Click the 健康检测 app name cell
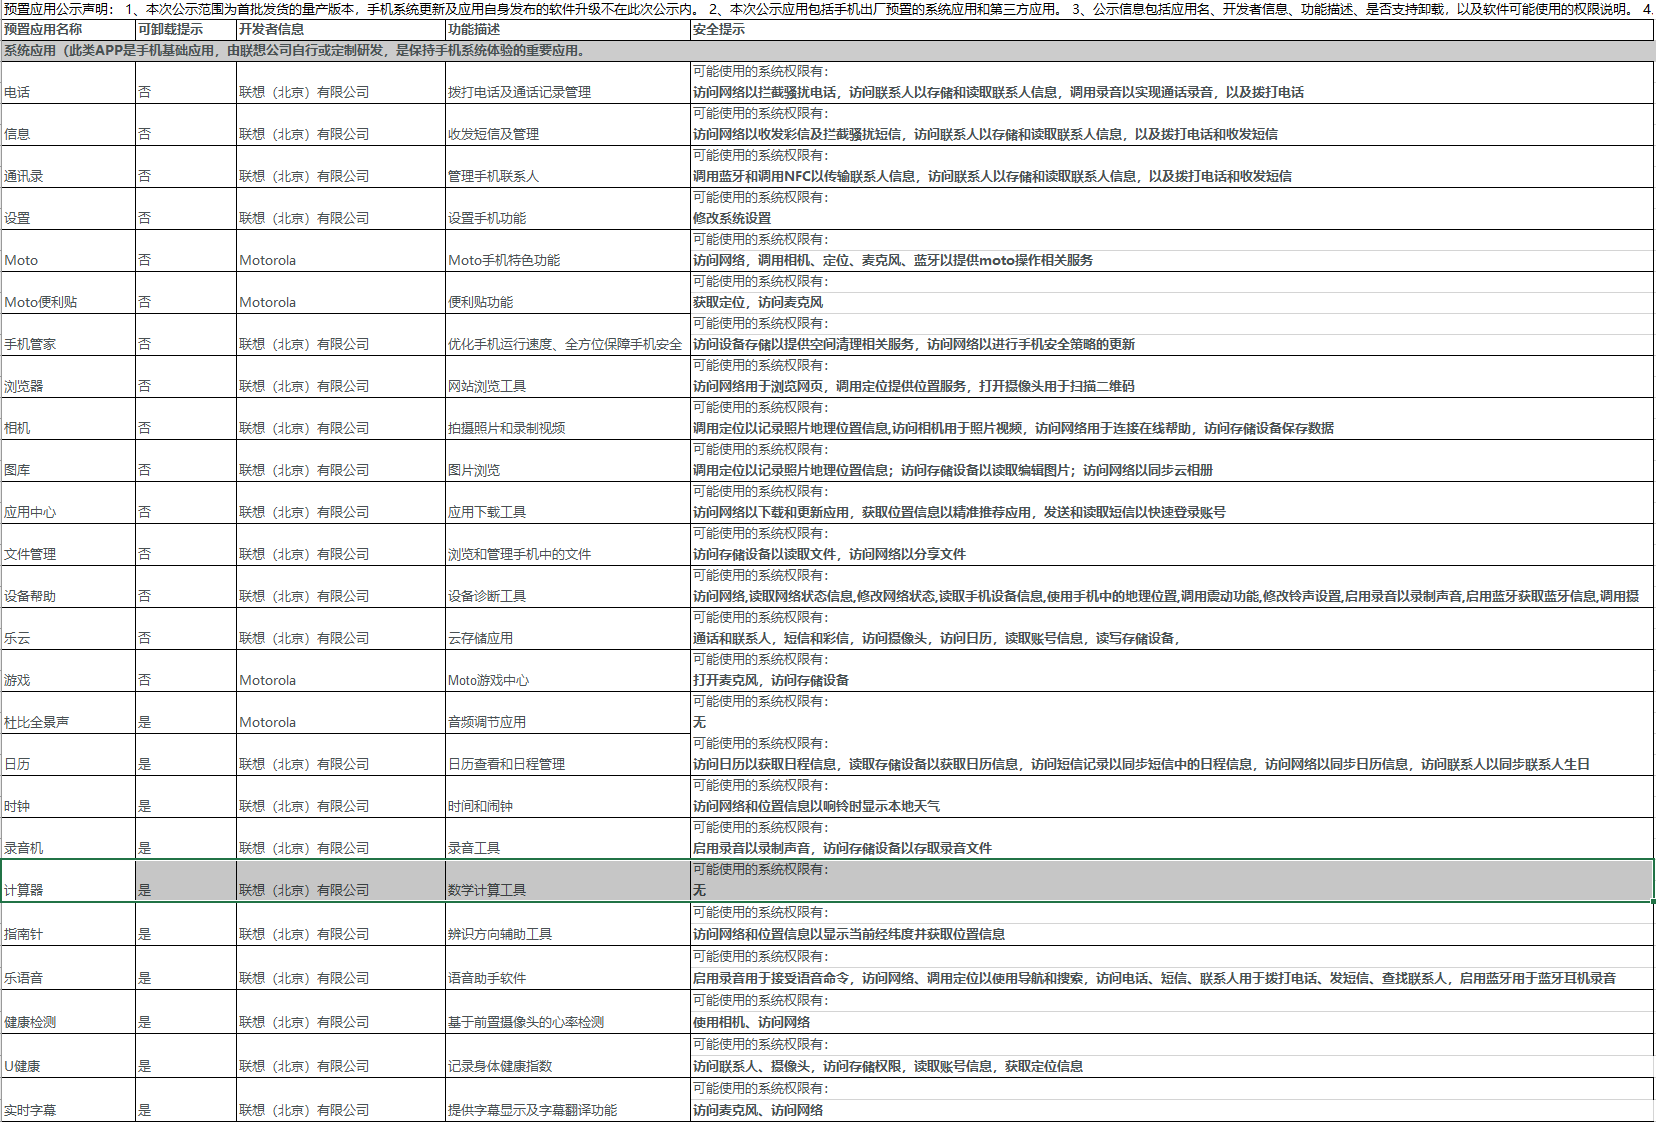This screenshot has width=1656, height=1122. coord(68,1012)
